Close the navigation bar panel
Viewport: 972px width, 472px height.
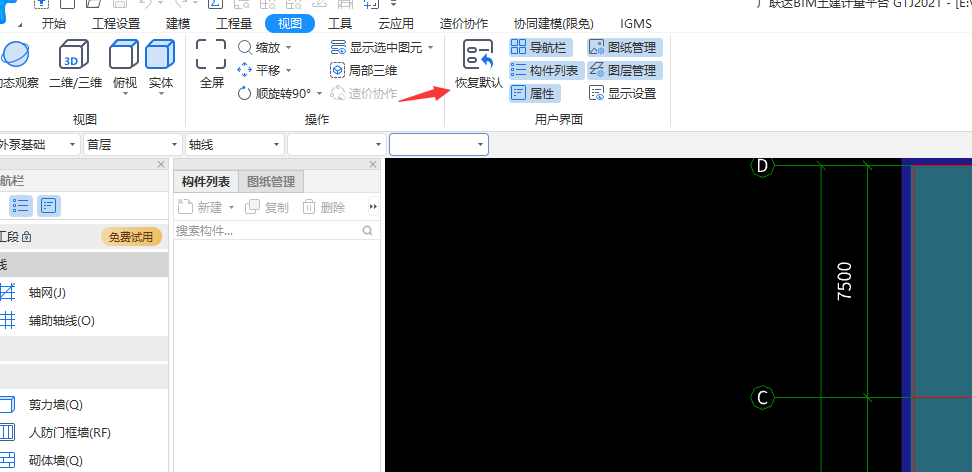161,164
